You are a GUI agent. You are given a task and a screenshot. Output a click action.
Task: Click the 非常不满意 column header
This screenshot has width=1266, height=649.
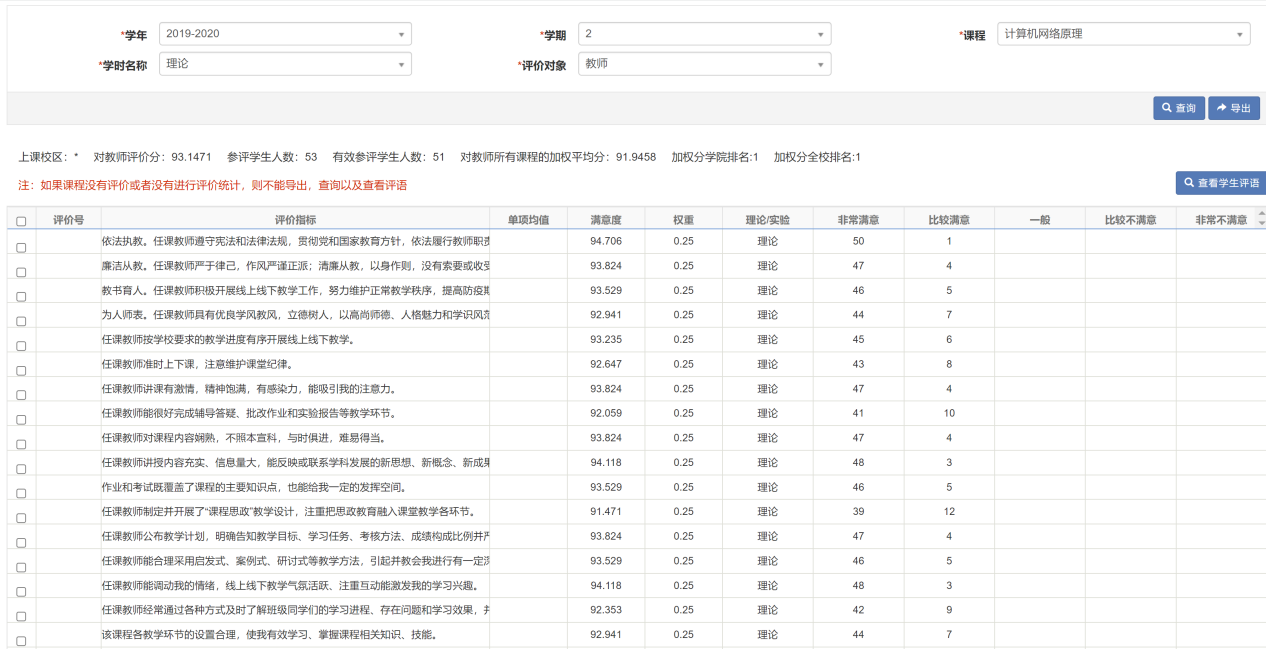pyautogui.click(x=1216, y=219)
